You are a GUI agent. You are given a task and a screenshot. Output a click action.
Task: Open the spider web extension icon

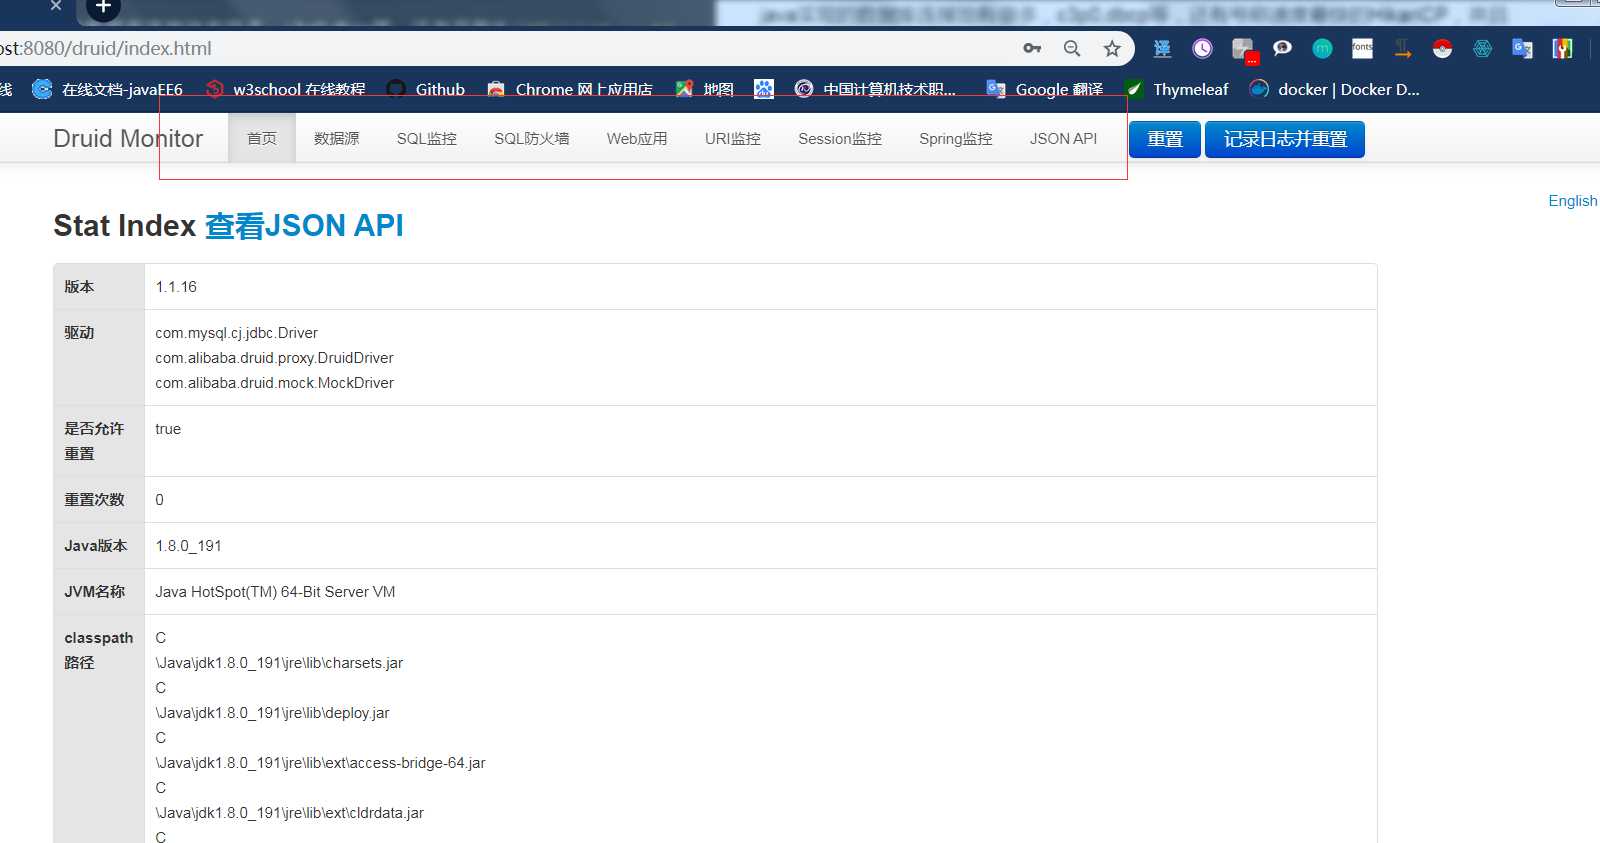1482,48
